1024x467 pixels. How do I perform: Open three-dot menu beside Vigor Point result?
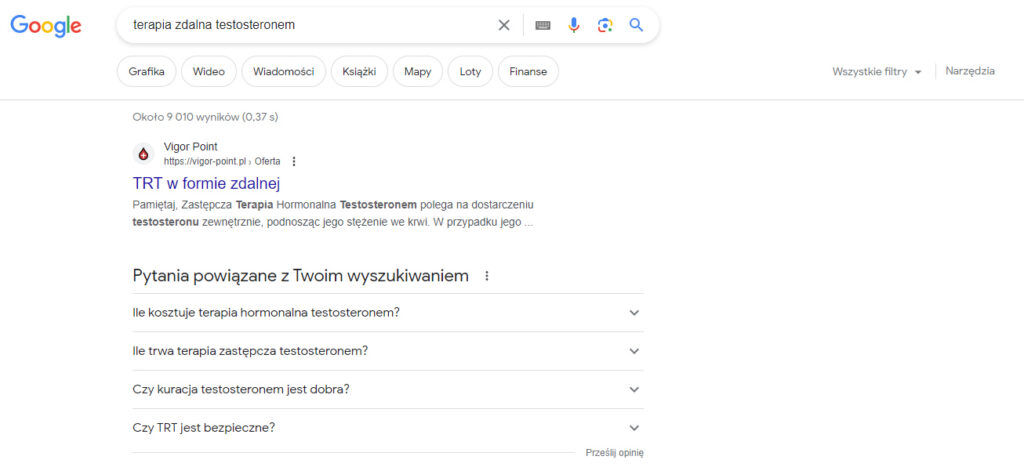point(294,161)
